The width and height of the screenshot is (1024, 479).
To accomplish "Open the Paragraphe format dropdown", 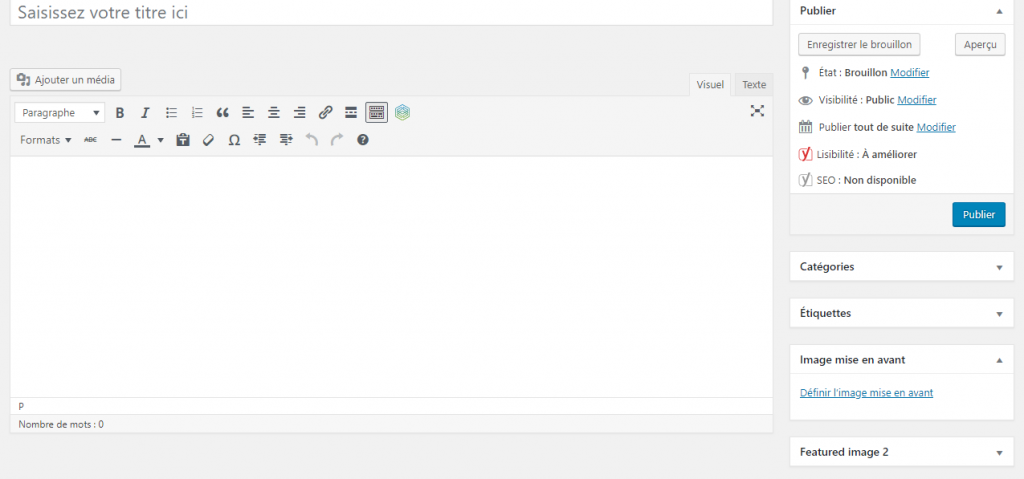I will tap(59, 113).
